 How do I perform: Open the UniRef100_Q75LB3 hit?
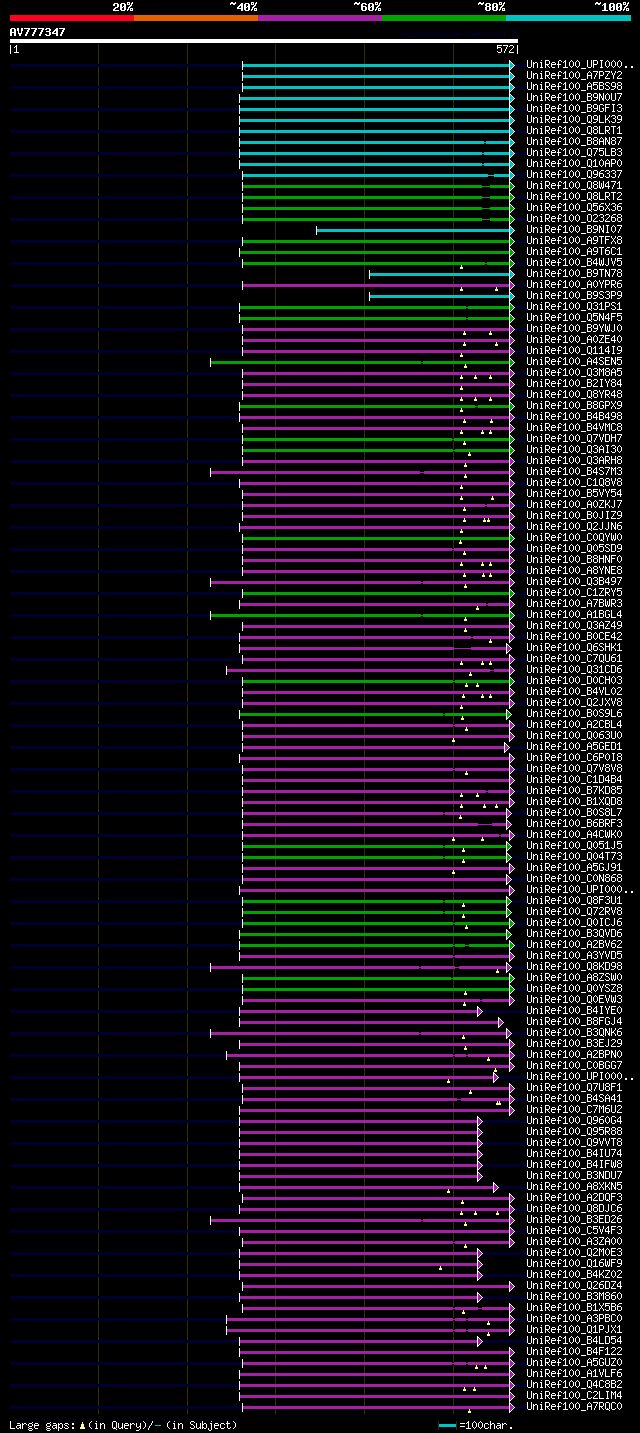(574, 153)
